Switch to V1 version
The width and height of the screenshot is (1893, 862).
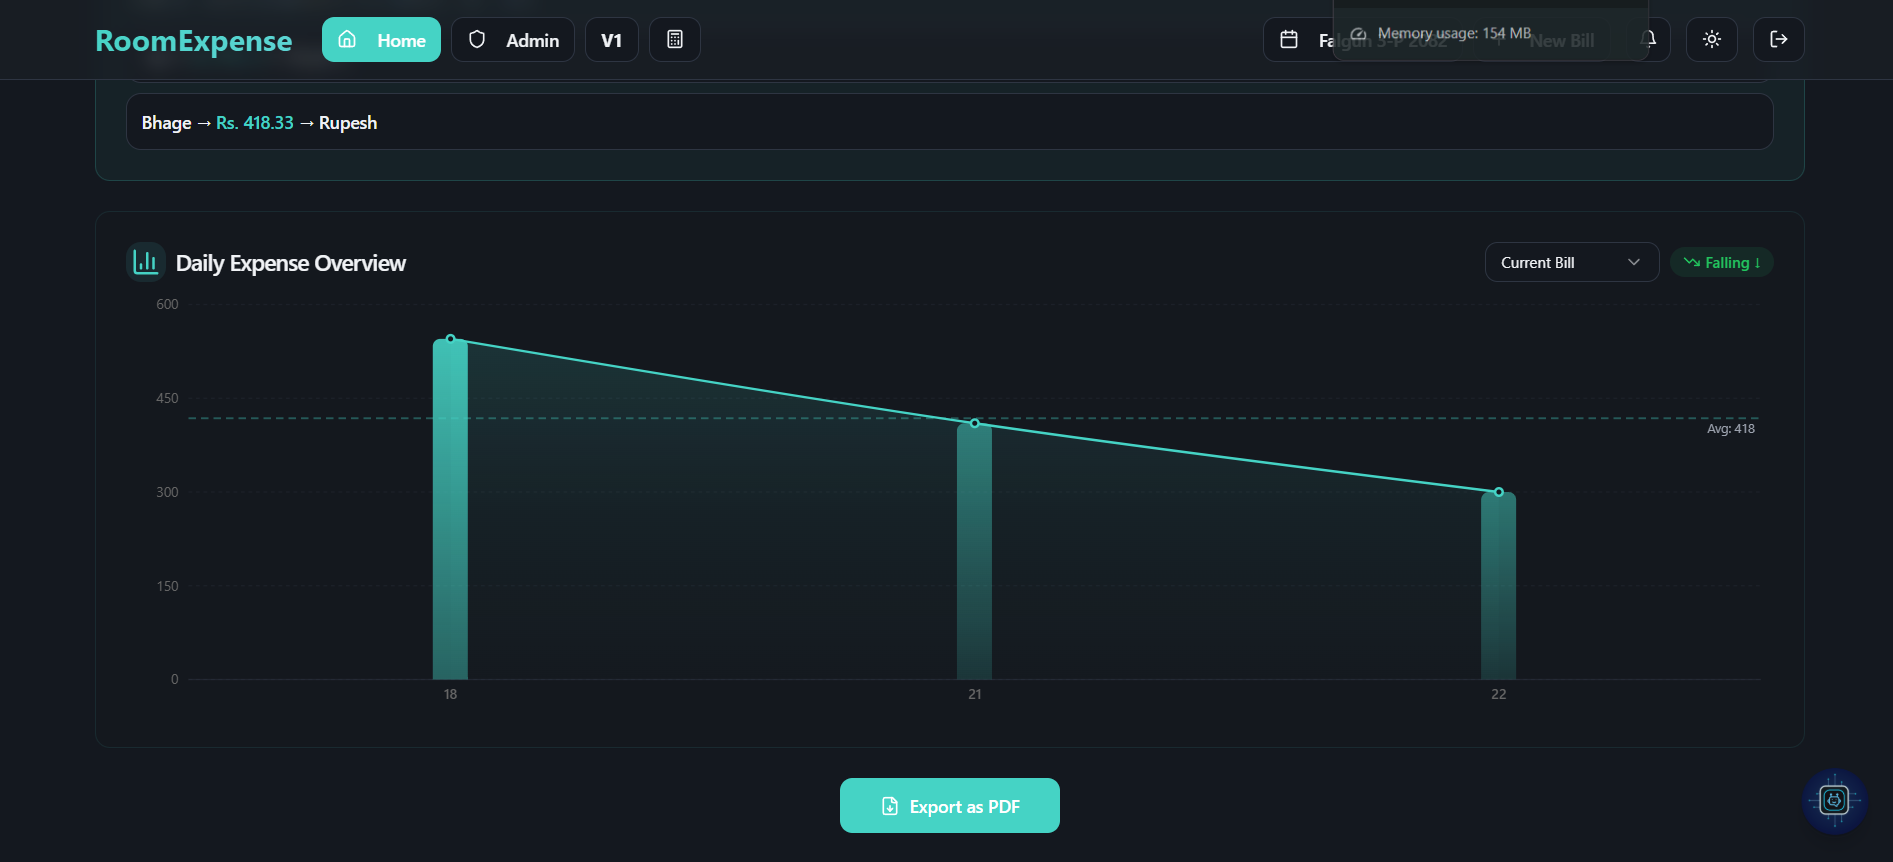point(611,40)
